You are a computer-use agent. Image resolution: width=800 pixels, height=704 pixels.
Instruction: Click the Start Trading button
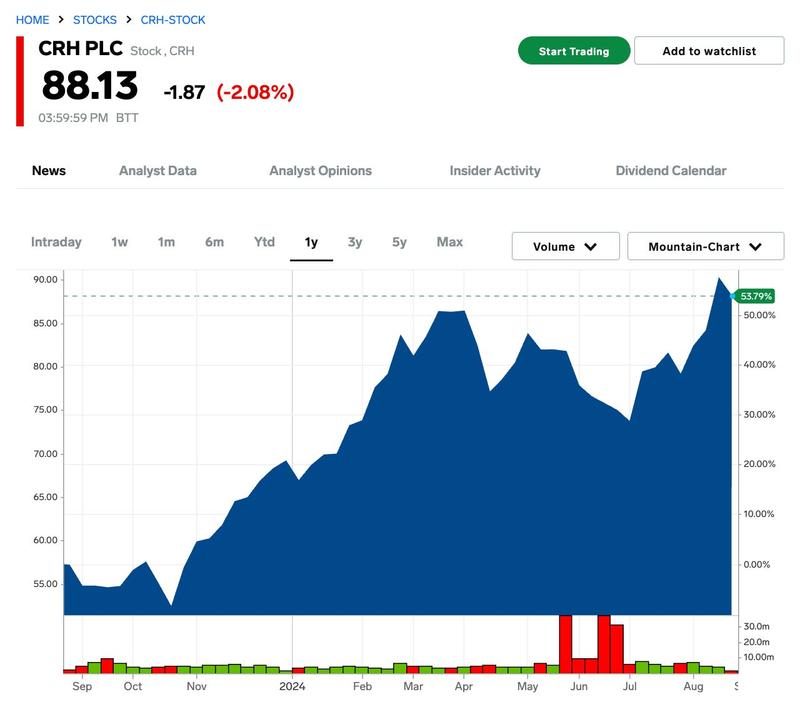(x=574, y=51)
